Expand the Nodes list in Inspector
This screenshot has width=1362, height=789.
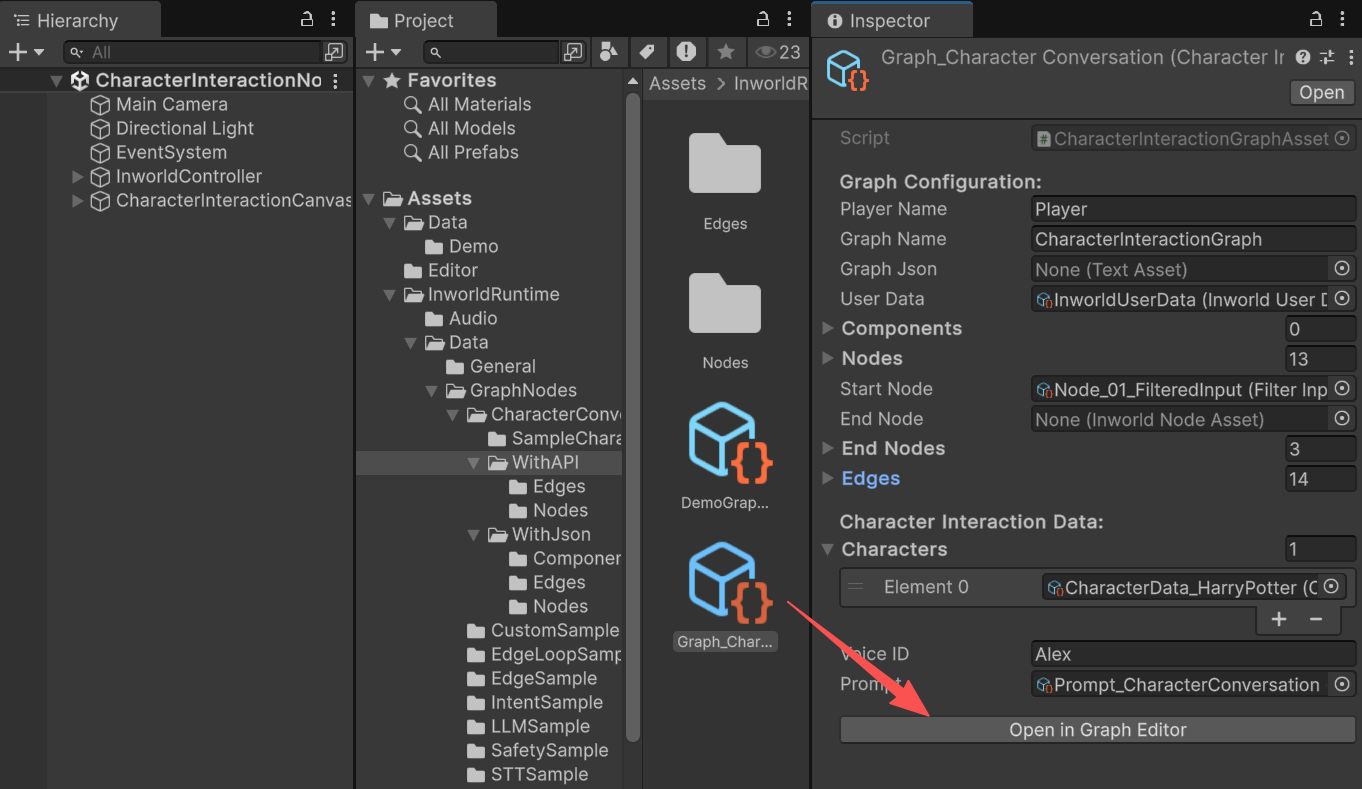828,358
